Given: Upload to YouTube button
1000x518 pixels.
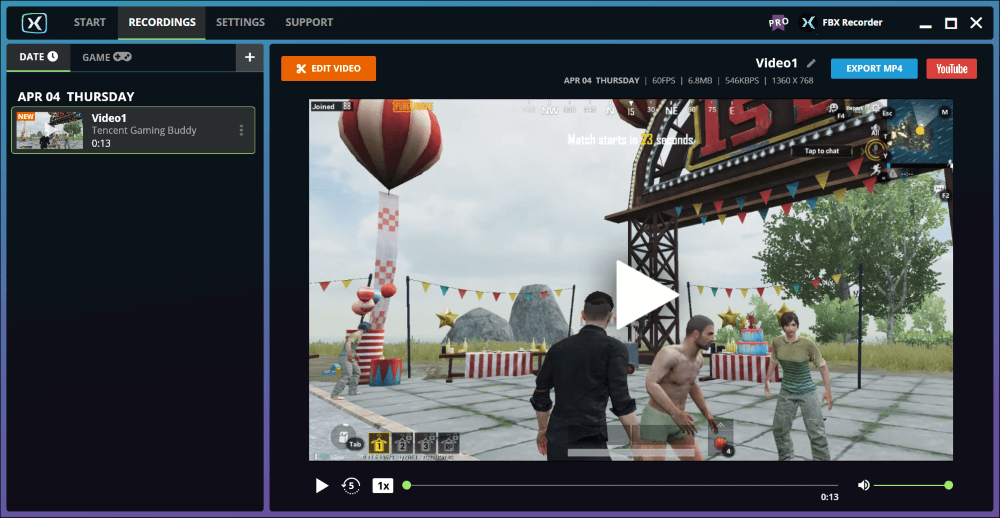Looking at the screenshot, I should [x=952, y=68].
